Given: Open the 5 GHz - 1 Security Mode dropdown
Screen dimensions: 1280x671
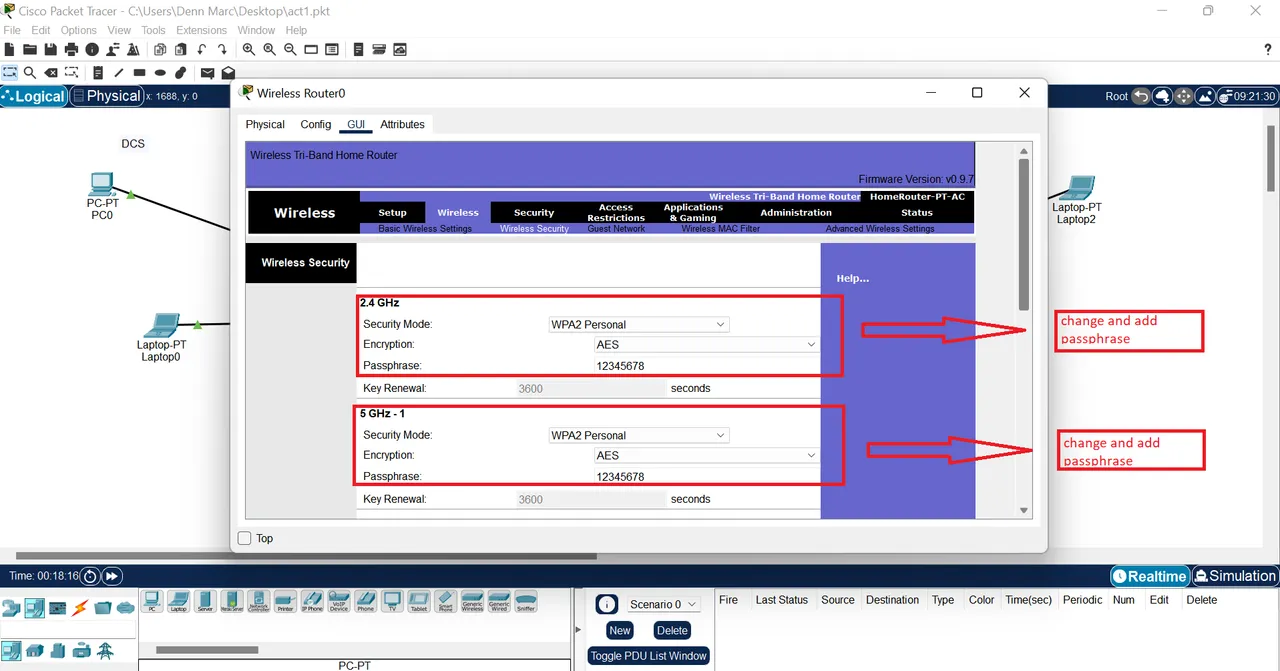Looking at the screenshot, I should (639, 435).
